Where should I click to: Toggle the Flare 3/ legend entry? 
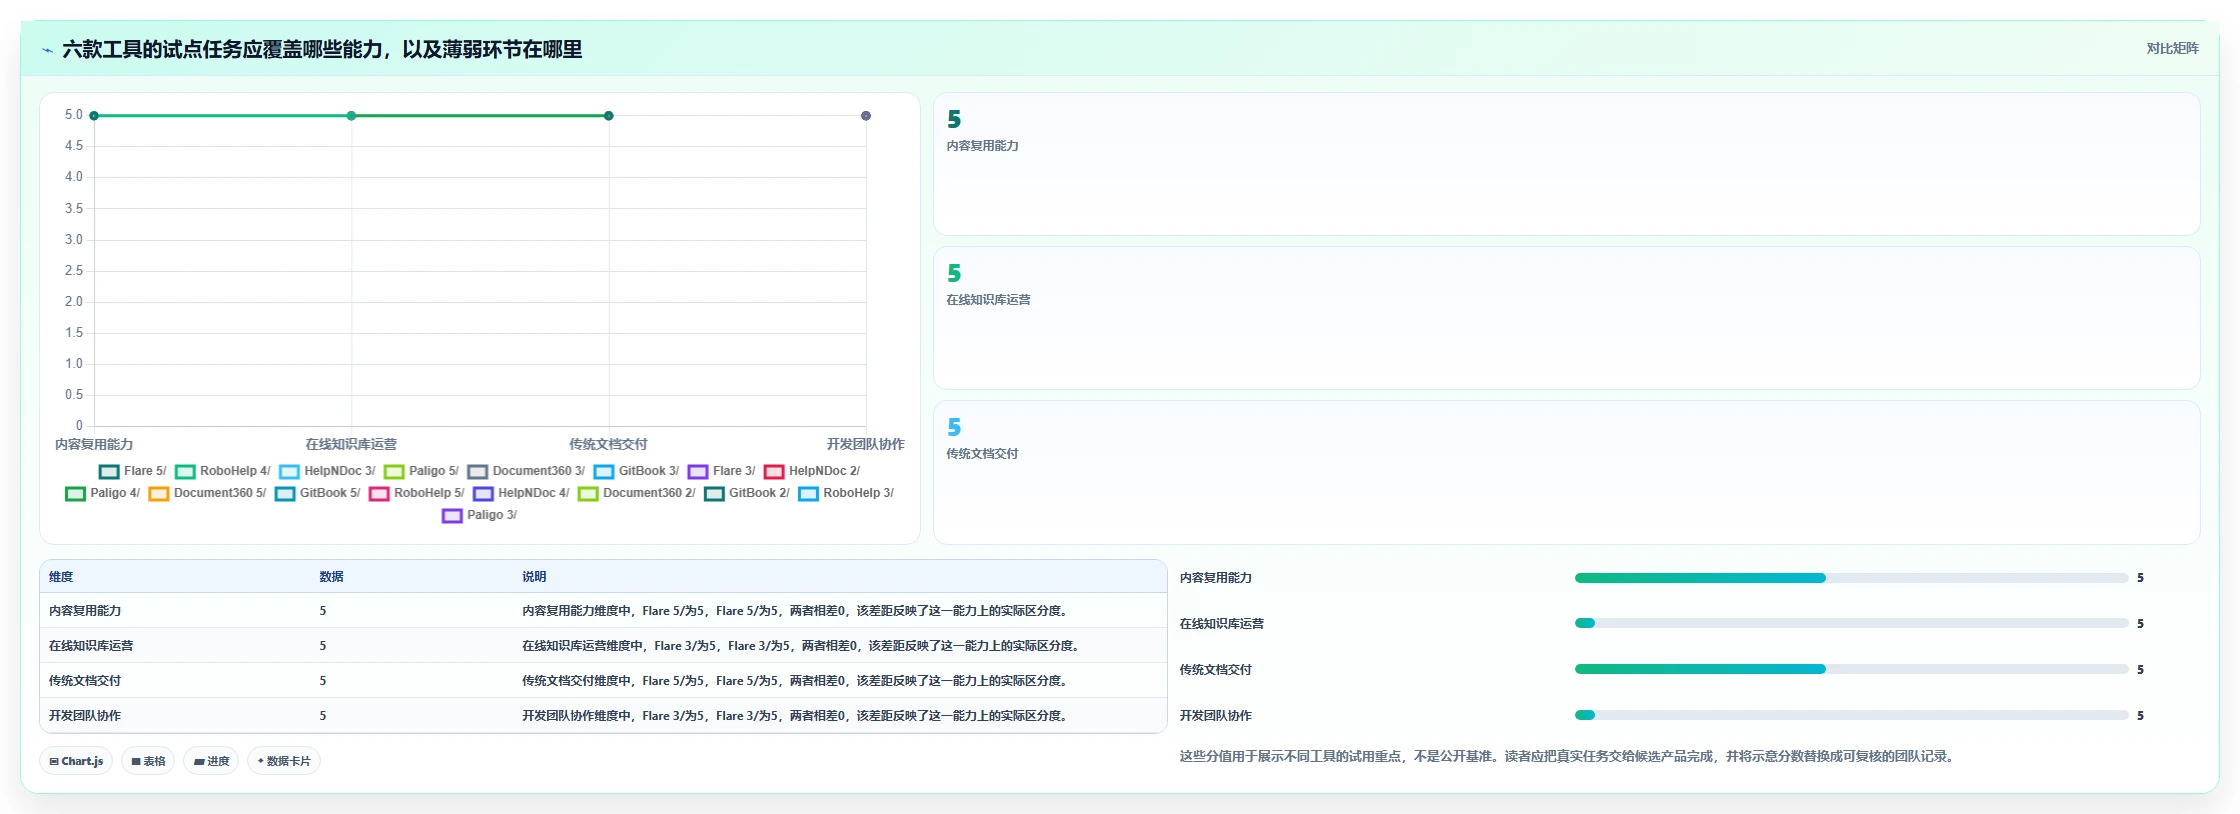721,471
